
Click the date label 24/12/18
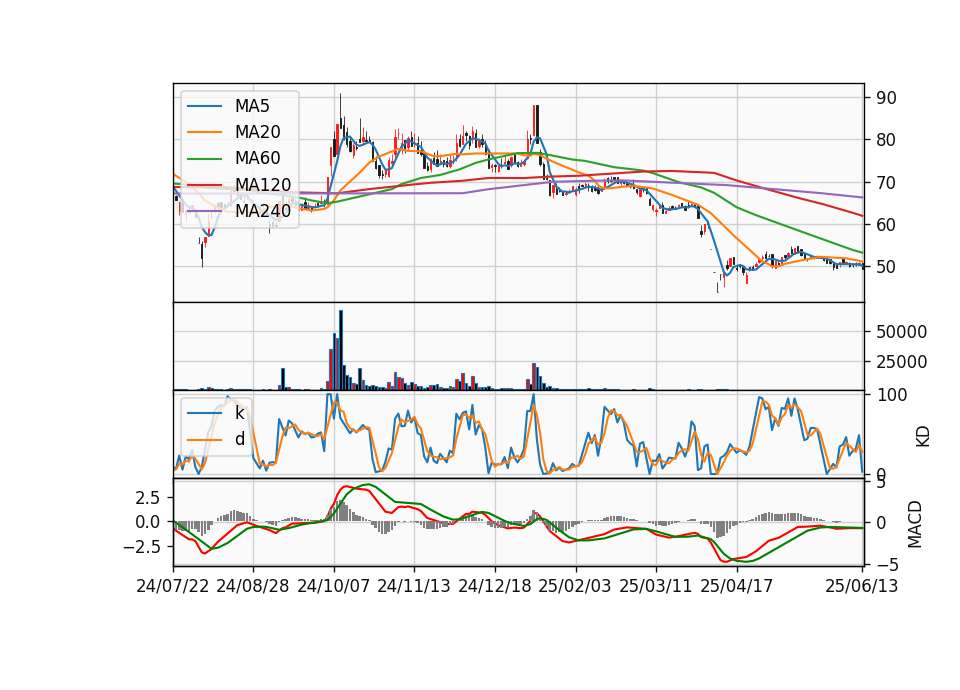[495, 586]
